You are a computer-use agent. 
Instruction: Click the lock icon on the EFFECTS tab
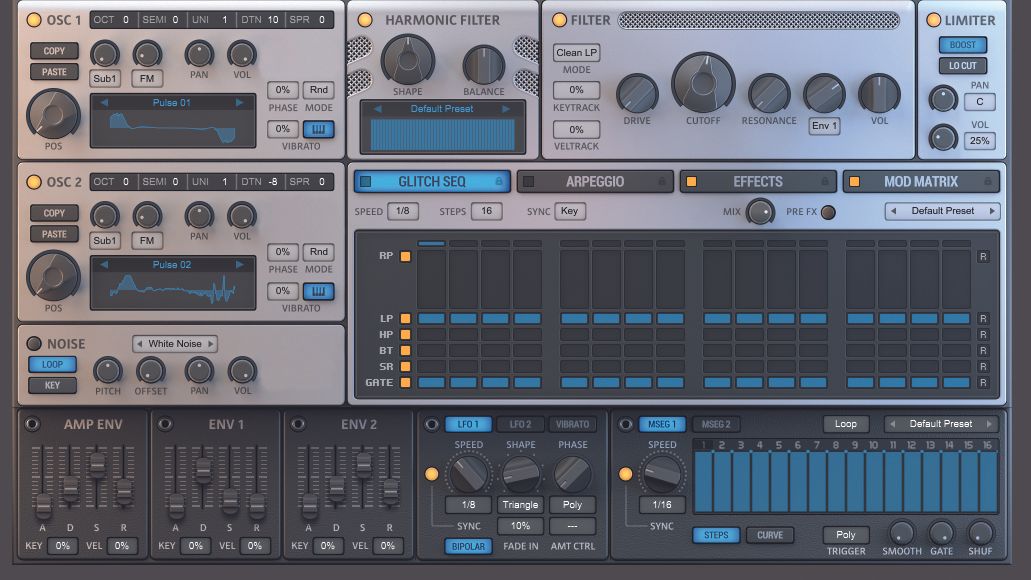pyautogui.click(x=827, y=181)
